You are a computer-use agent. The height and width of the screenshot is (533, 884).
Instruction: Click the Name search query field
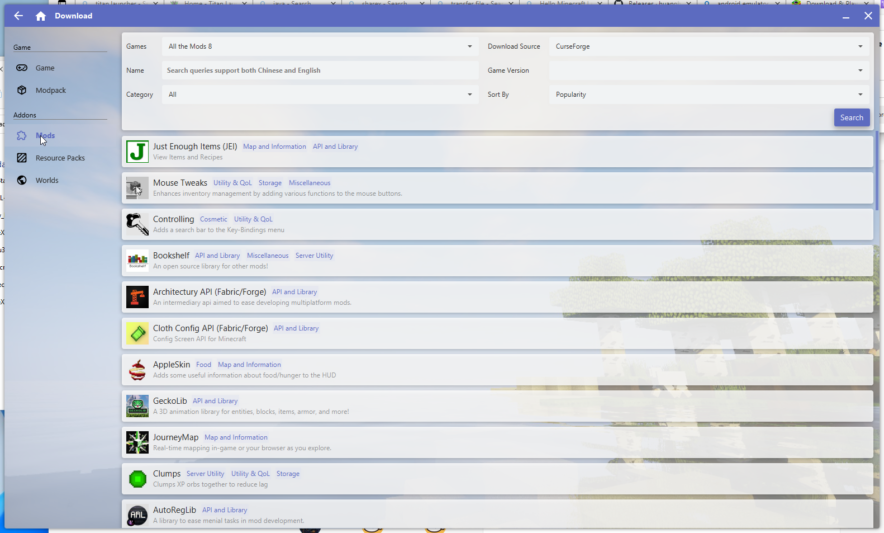point(320,70)
